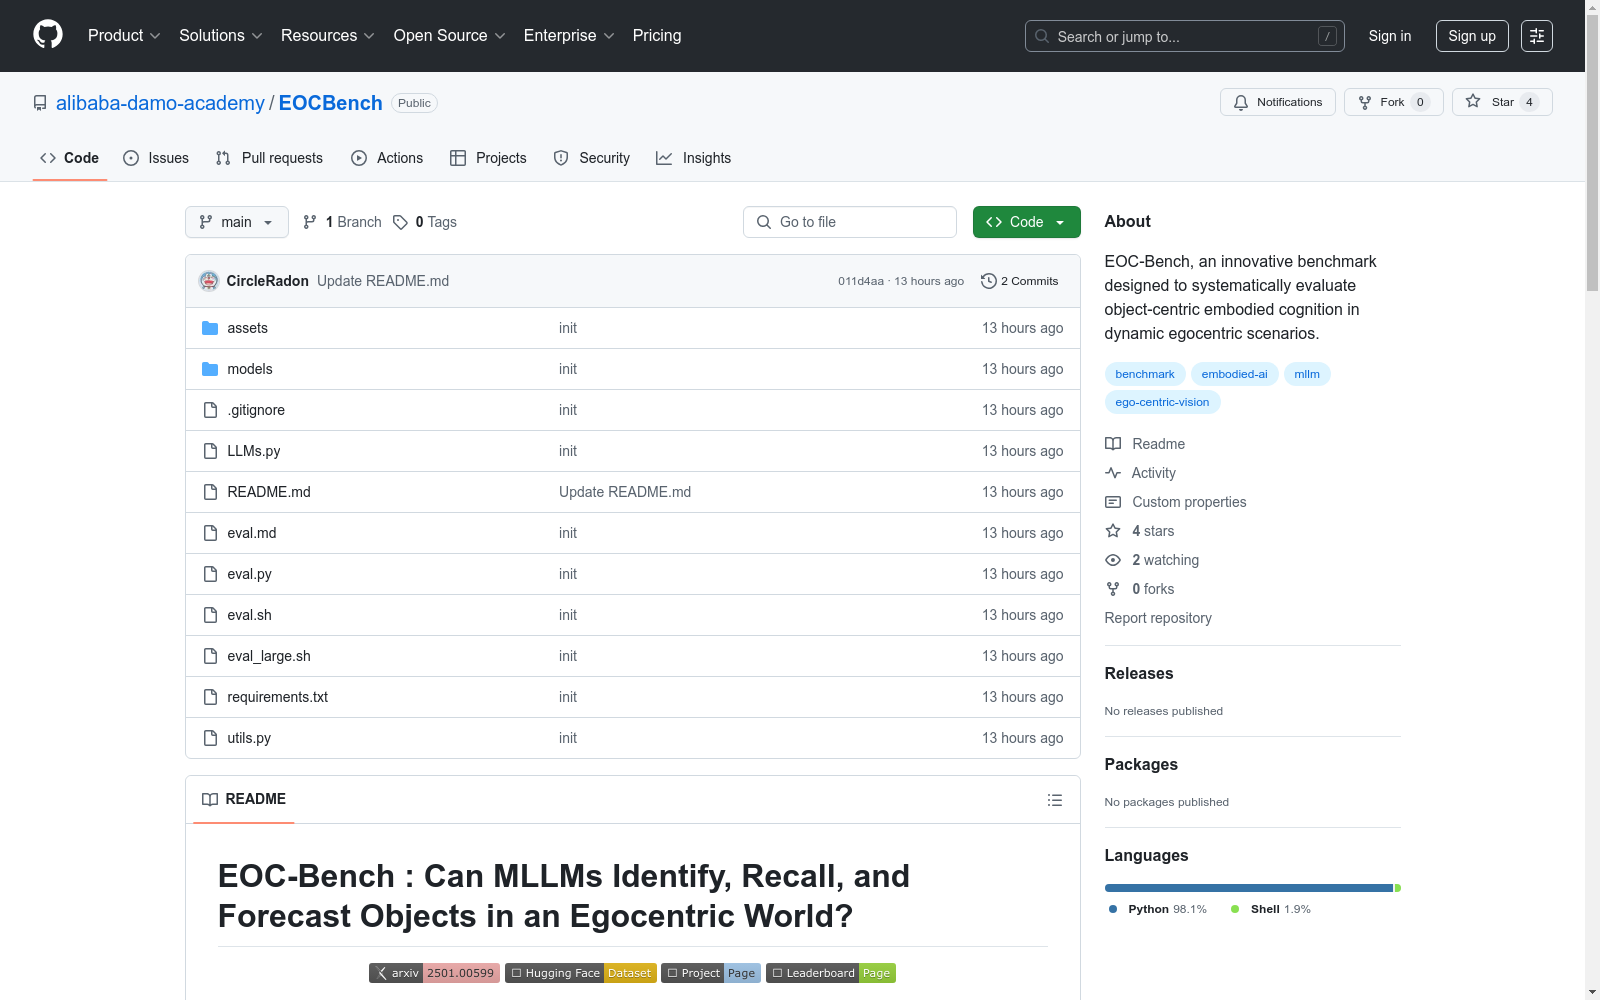The image size is (1600, 1000).
Task: Click the search magnifier icon in header
Action: [1042, 36]
